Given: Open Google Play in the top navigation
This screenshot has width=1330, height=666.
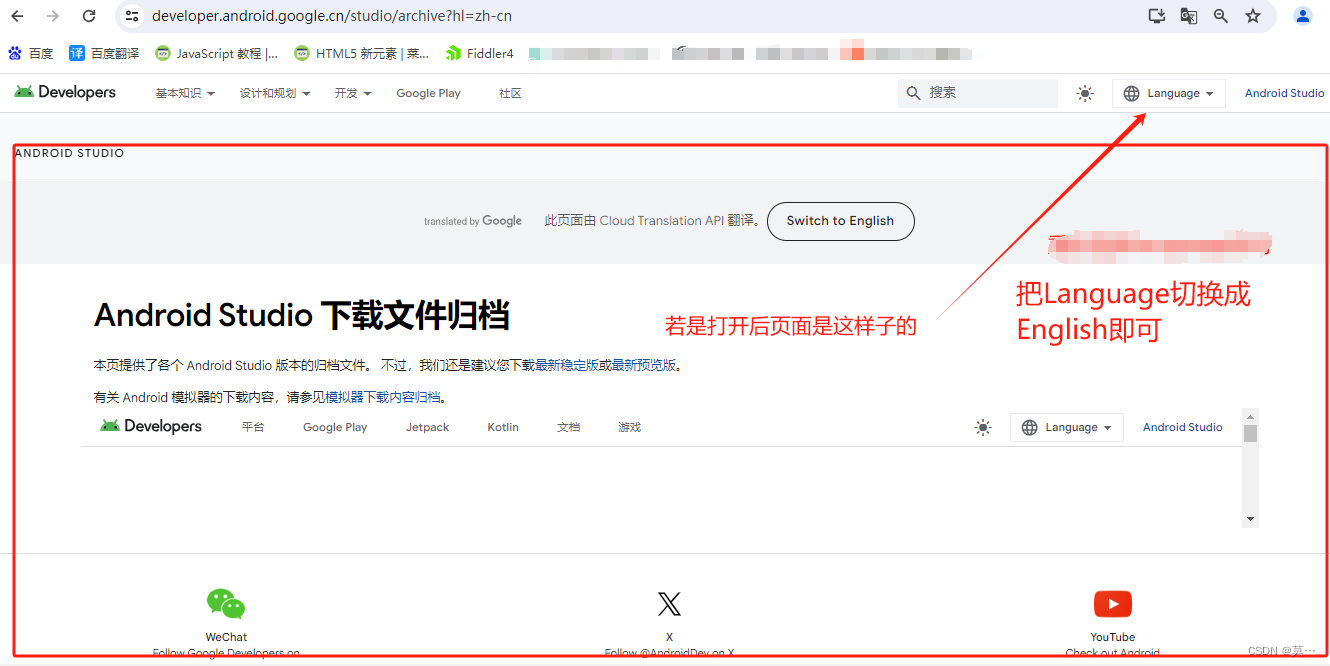Looking at the screenshot, I should click(428, 93).
